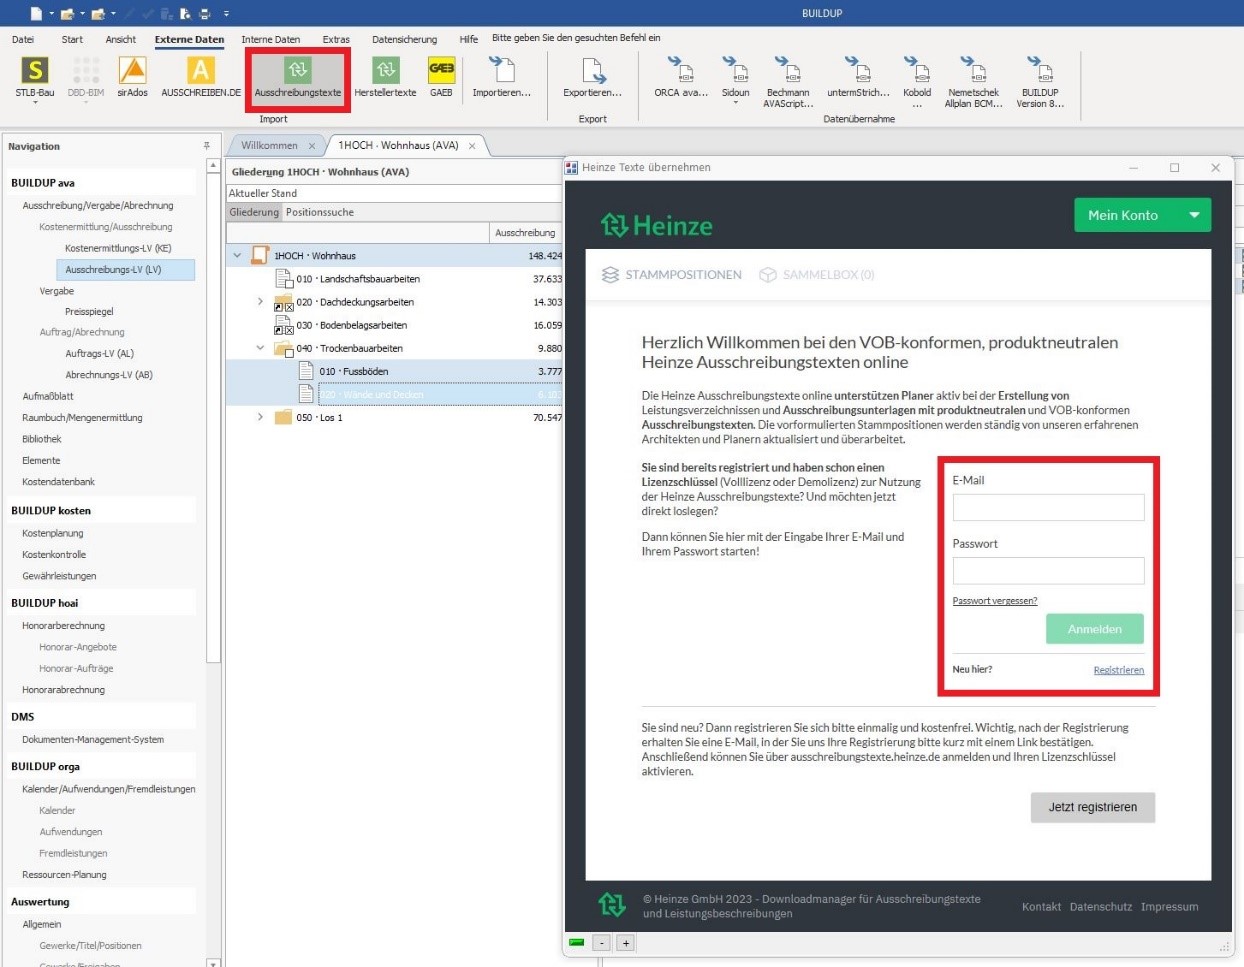Screen dimensions: 1244x967
Task: Close the 1HOCH · Wohnhaus (AVA) tab
Action: point(472,146)
